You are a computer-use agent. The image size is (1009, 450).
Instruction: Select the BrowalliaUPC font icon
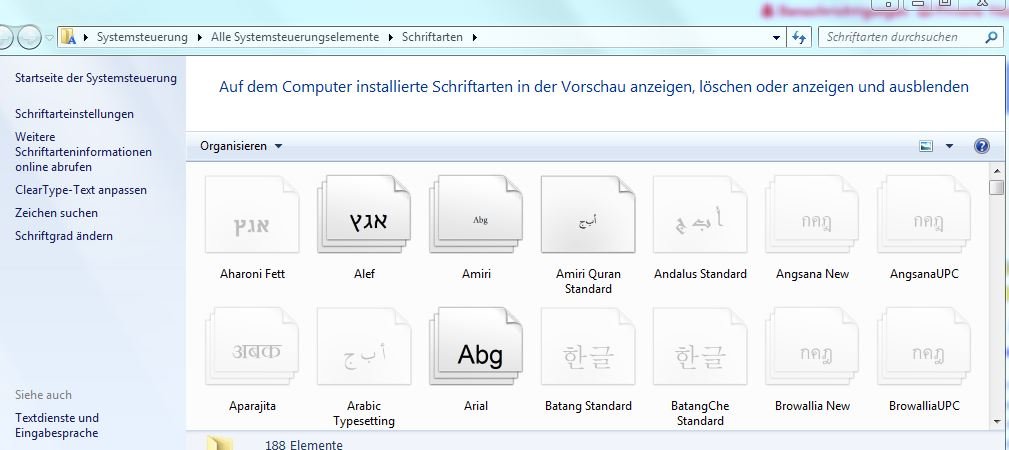point(924,346)
